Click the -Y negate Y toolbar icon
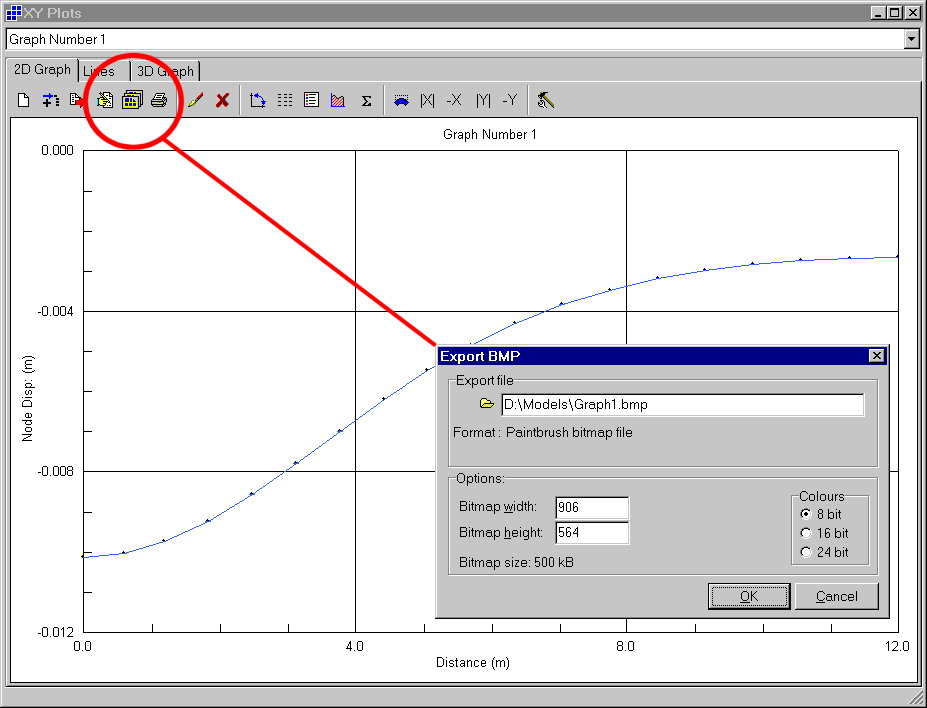Screen dimensions: 927x708 (x=510, y=100)
